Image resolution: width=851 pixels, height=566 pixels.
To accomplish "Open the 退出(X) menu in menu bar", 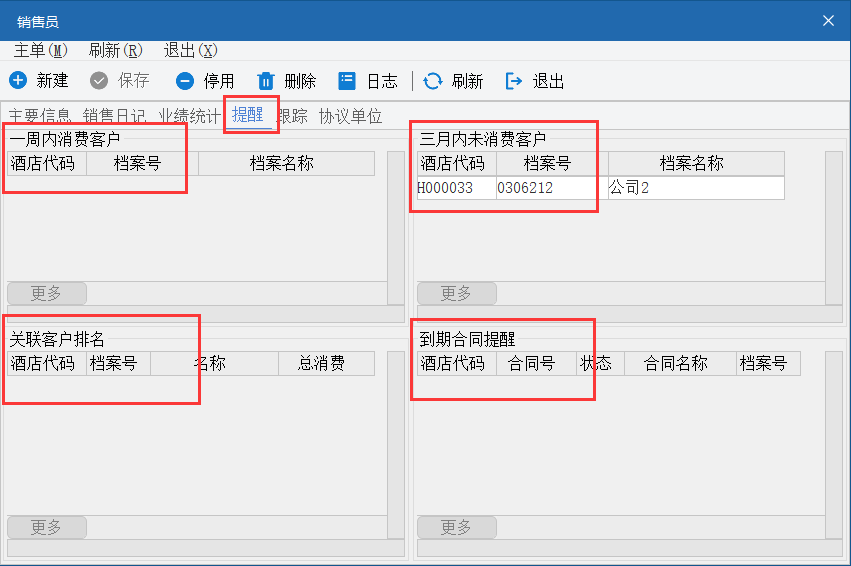I will coord(190,50).
